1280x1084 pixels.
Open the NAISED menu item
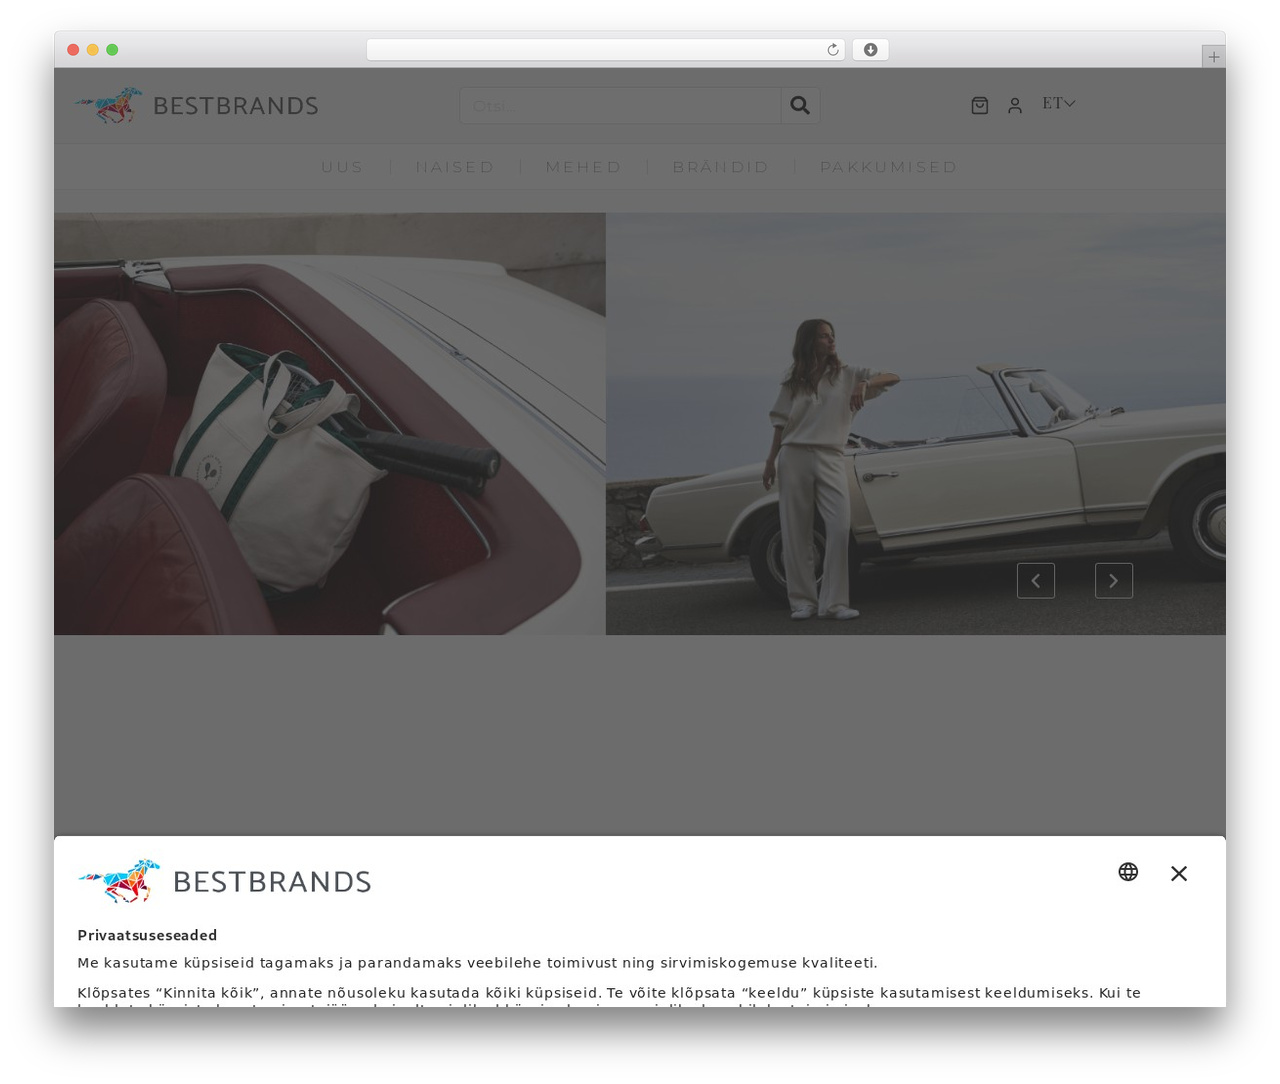(x=455, y=167)
